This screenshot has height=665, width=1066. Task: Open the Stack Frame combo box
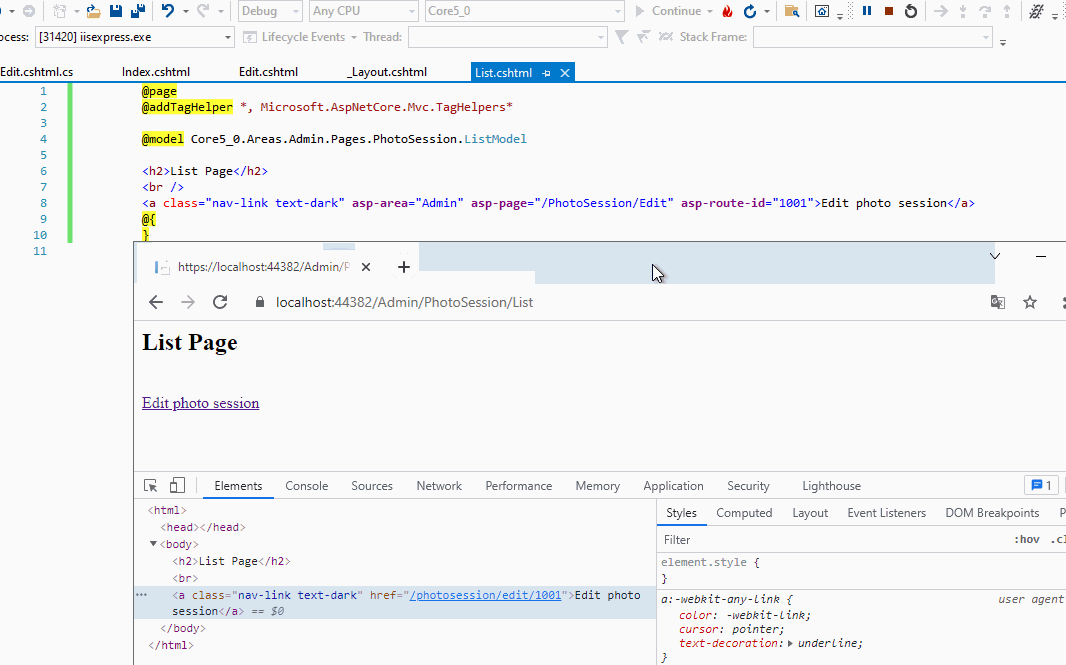click(x=872, y=37)
